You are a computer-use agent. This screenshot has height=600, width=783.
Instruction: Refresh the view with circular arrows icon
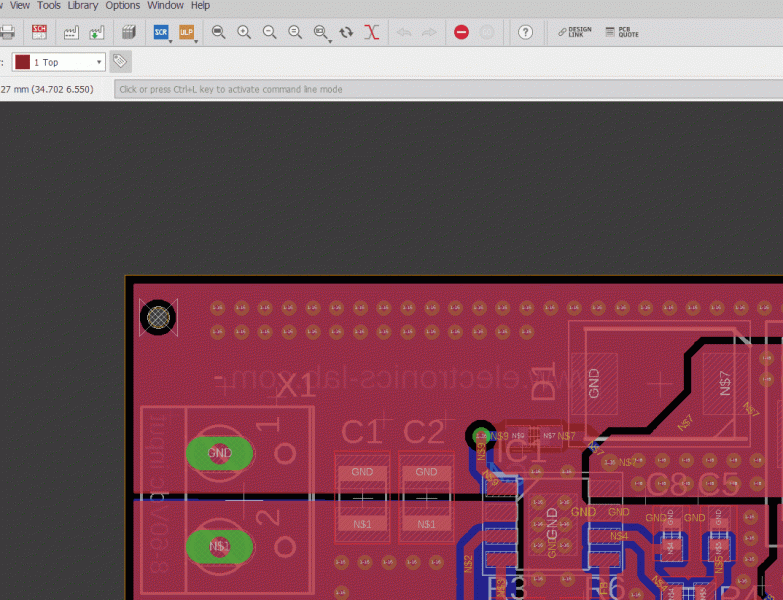tap(346, 32)
